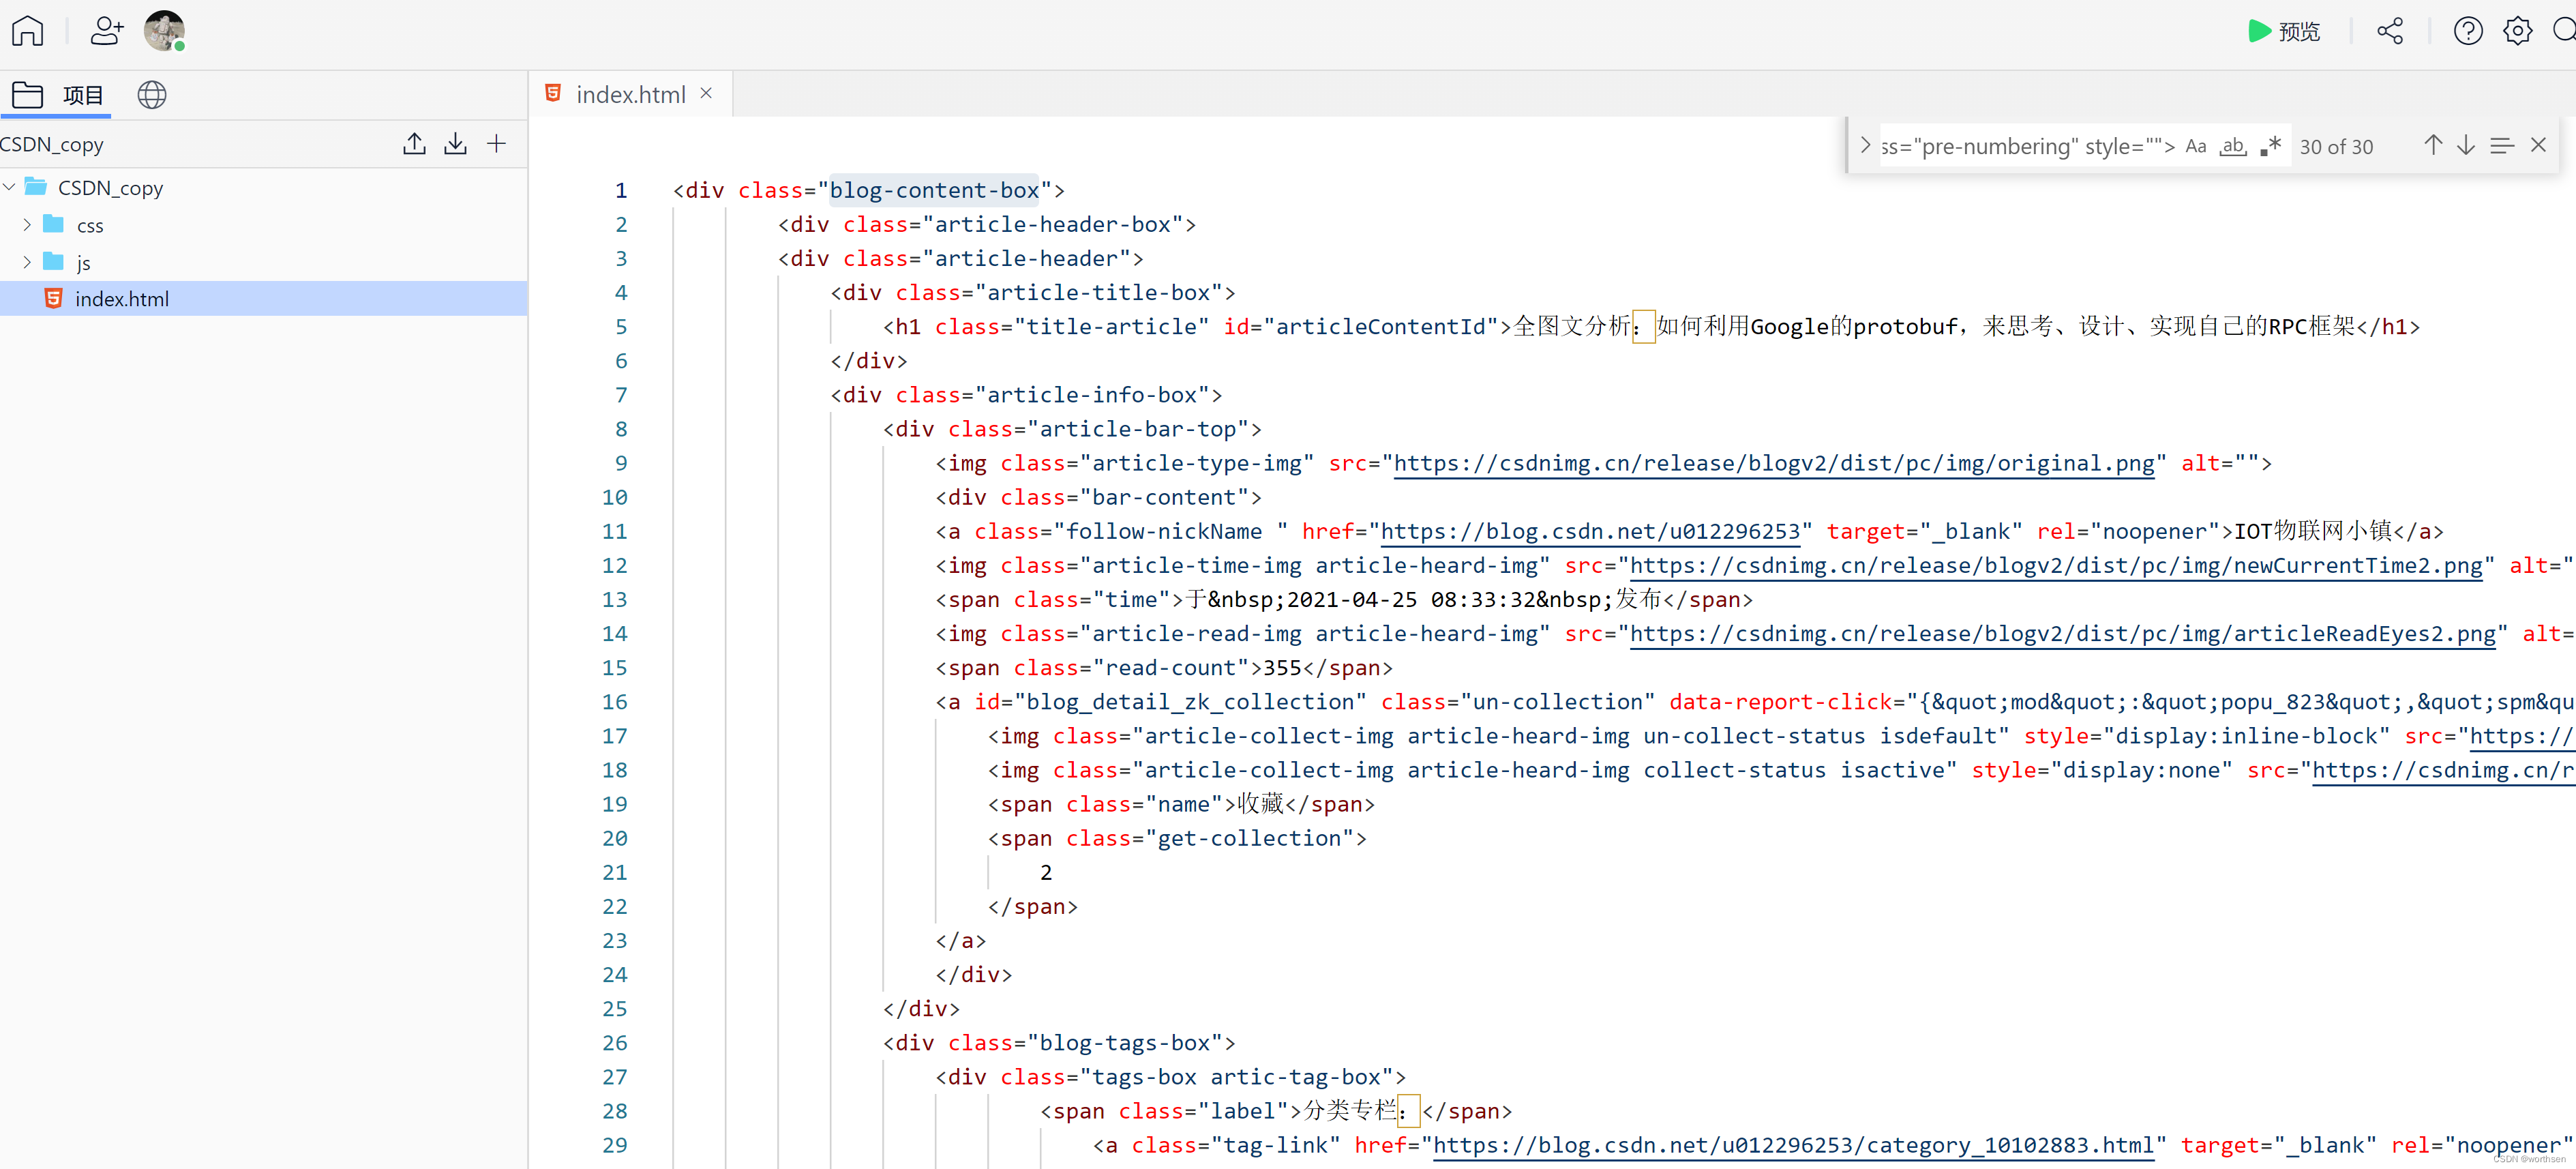Click the HTML5 icon on editor tab
2576x1169 pixels.
point(553,93)
